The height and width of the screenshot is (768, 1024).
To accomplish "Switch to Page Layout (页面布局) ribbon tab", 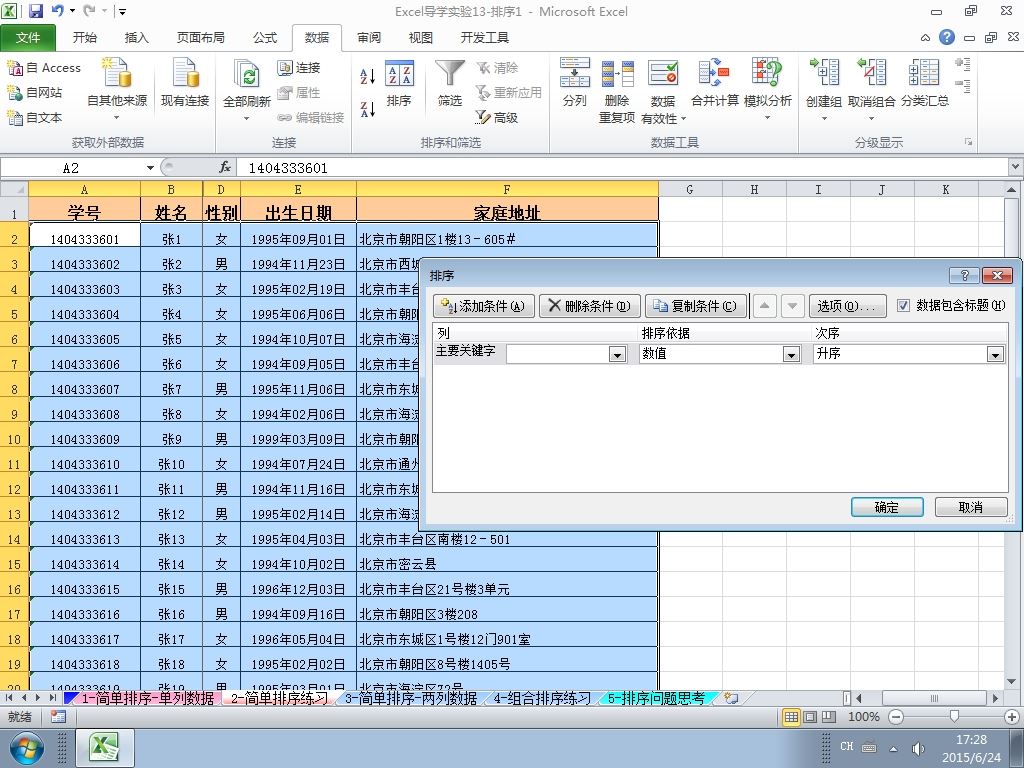I will click(x=200, y=37).
